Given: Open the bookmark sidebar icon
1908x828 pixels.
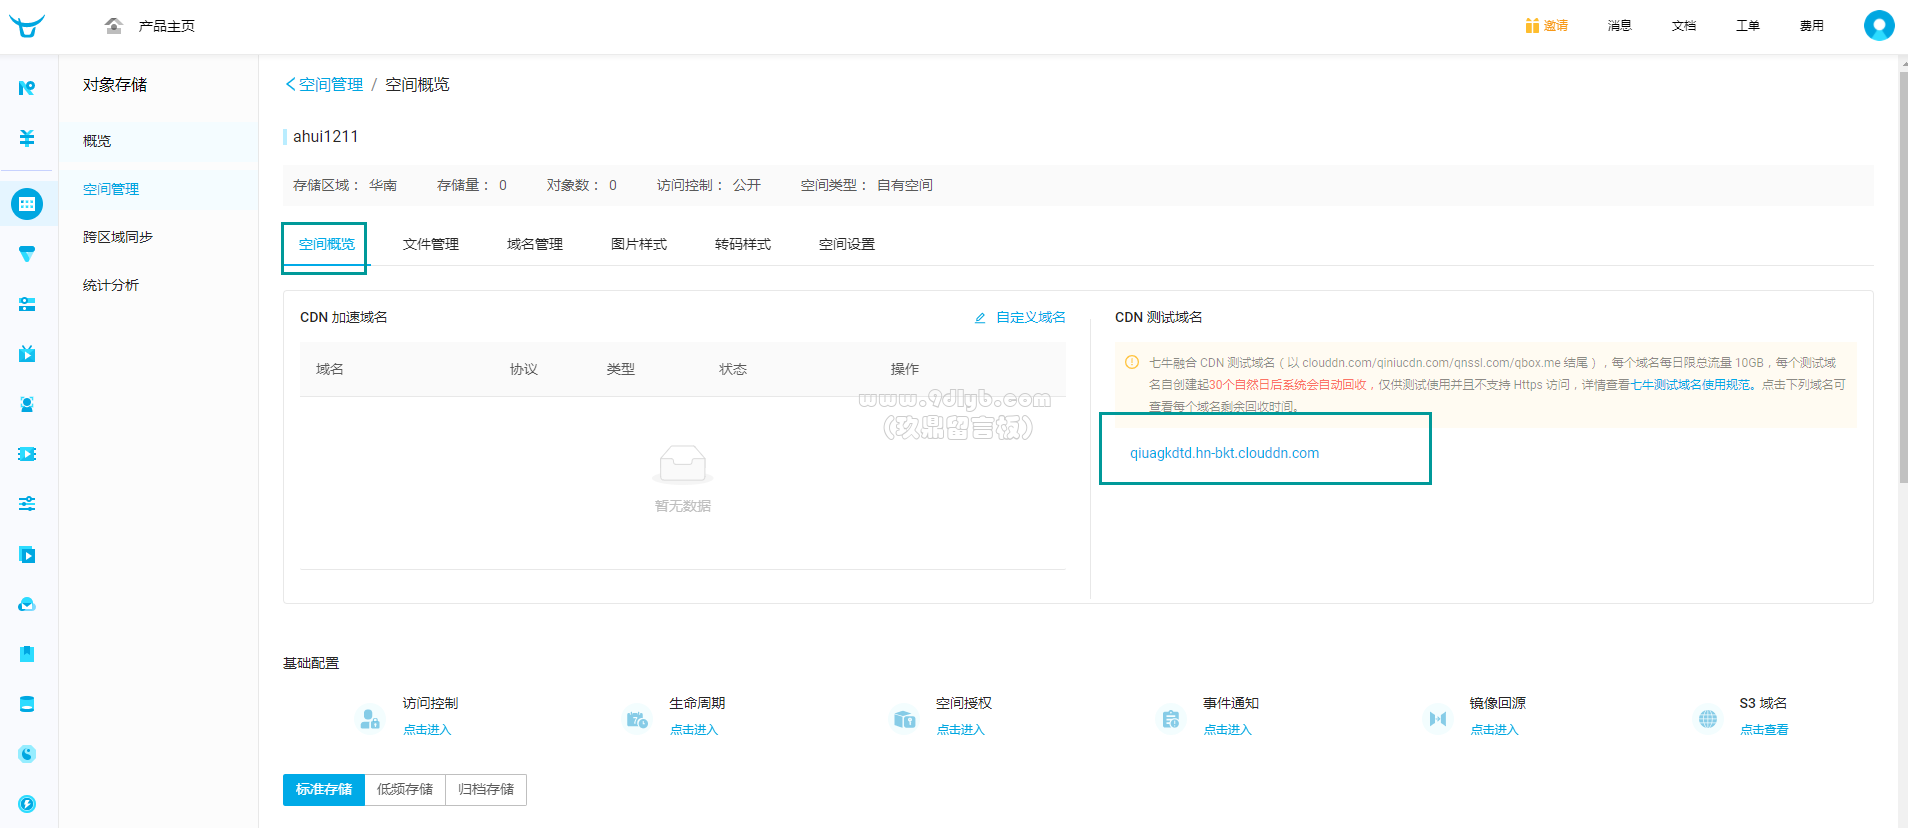Looking at the screenshot, I should tap(27, 654).
